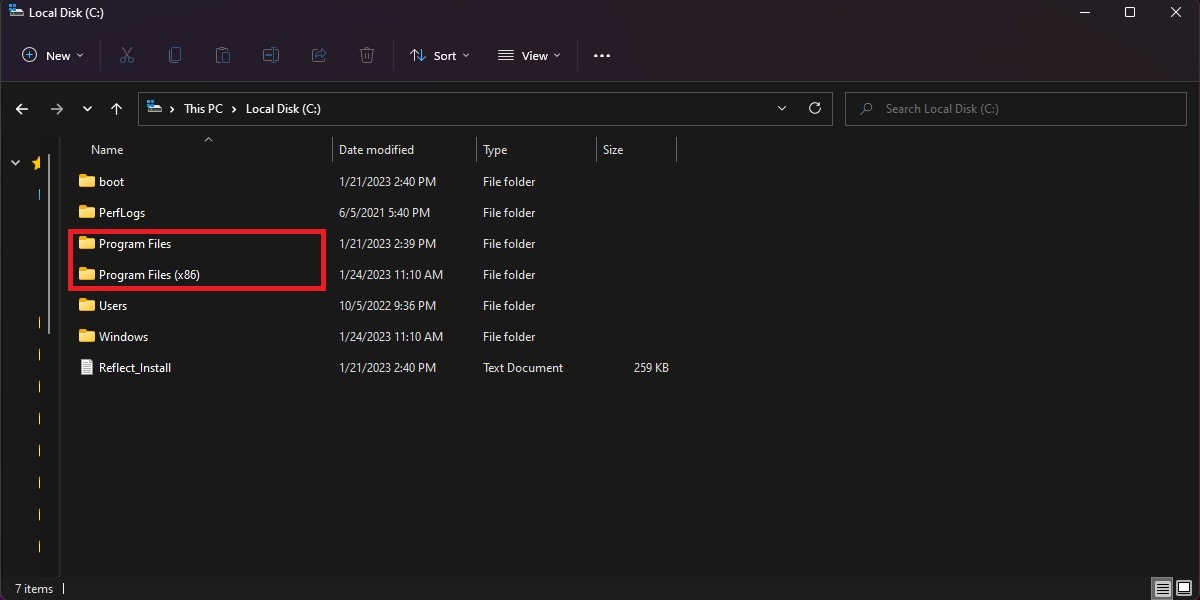Viewport: 1200px width, 600px height.
Task: Open the Reflect_Install text document
Action: (x=136, y=367)
